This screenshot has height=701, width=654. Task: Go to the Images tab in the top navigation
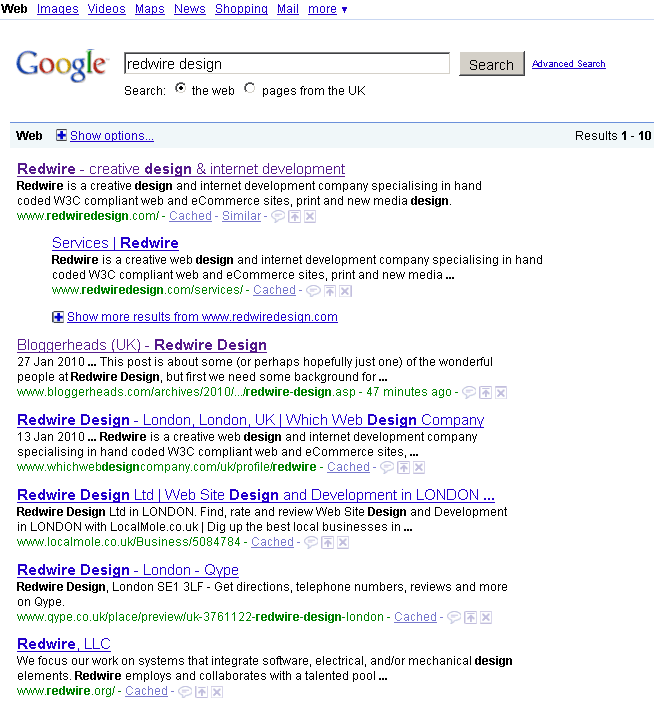point(57,9)
